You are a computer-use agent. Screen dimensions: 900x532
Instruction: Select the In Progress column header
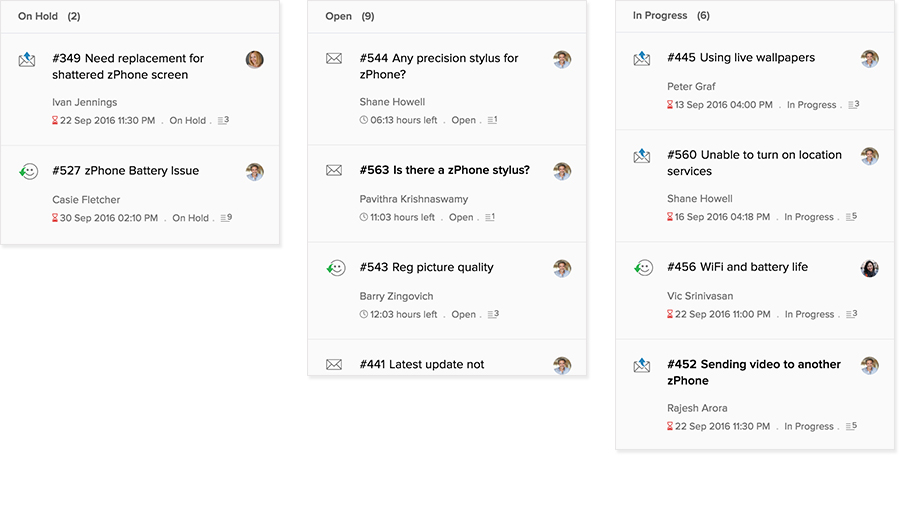pyautogui.click(x=659, y=16)
